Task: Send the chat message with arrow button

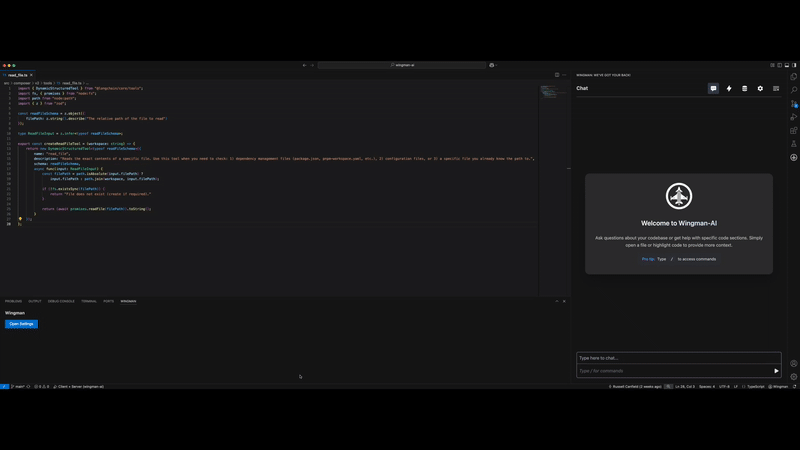Action: [x=776, y=371]
